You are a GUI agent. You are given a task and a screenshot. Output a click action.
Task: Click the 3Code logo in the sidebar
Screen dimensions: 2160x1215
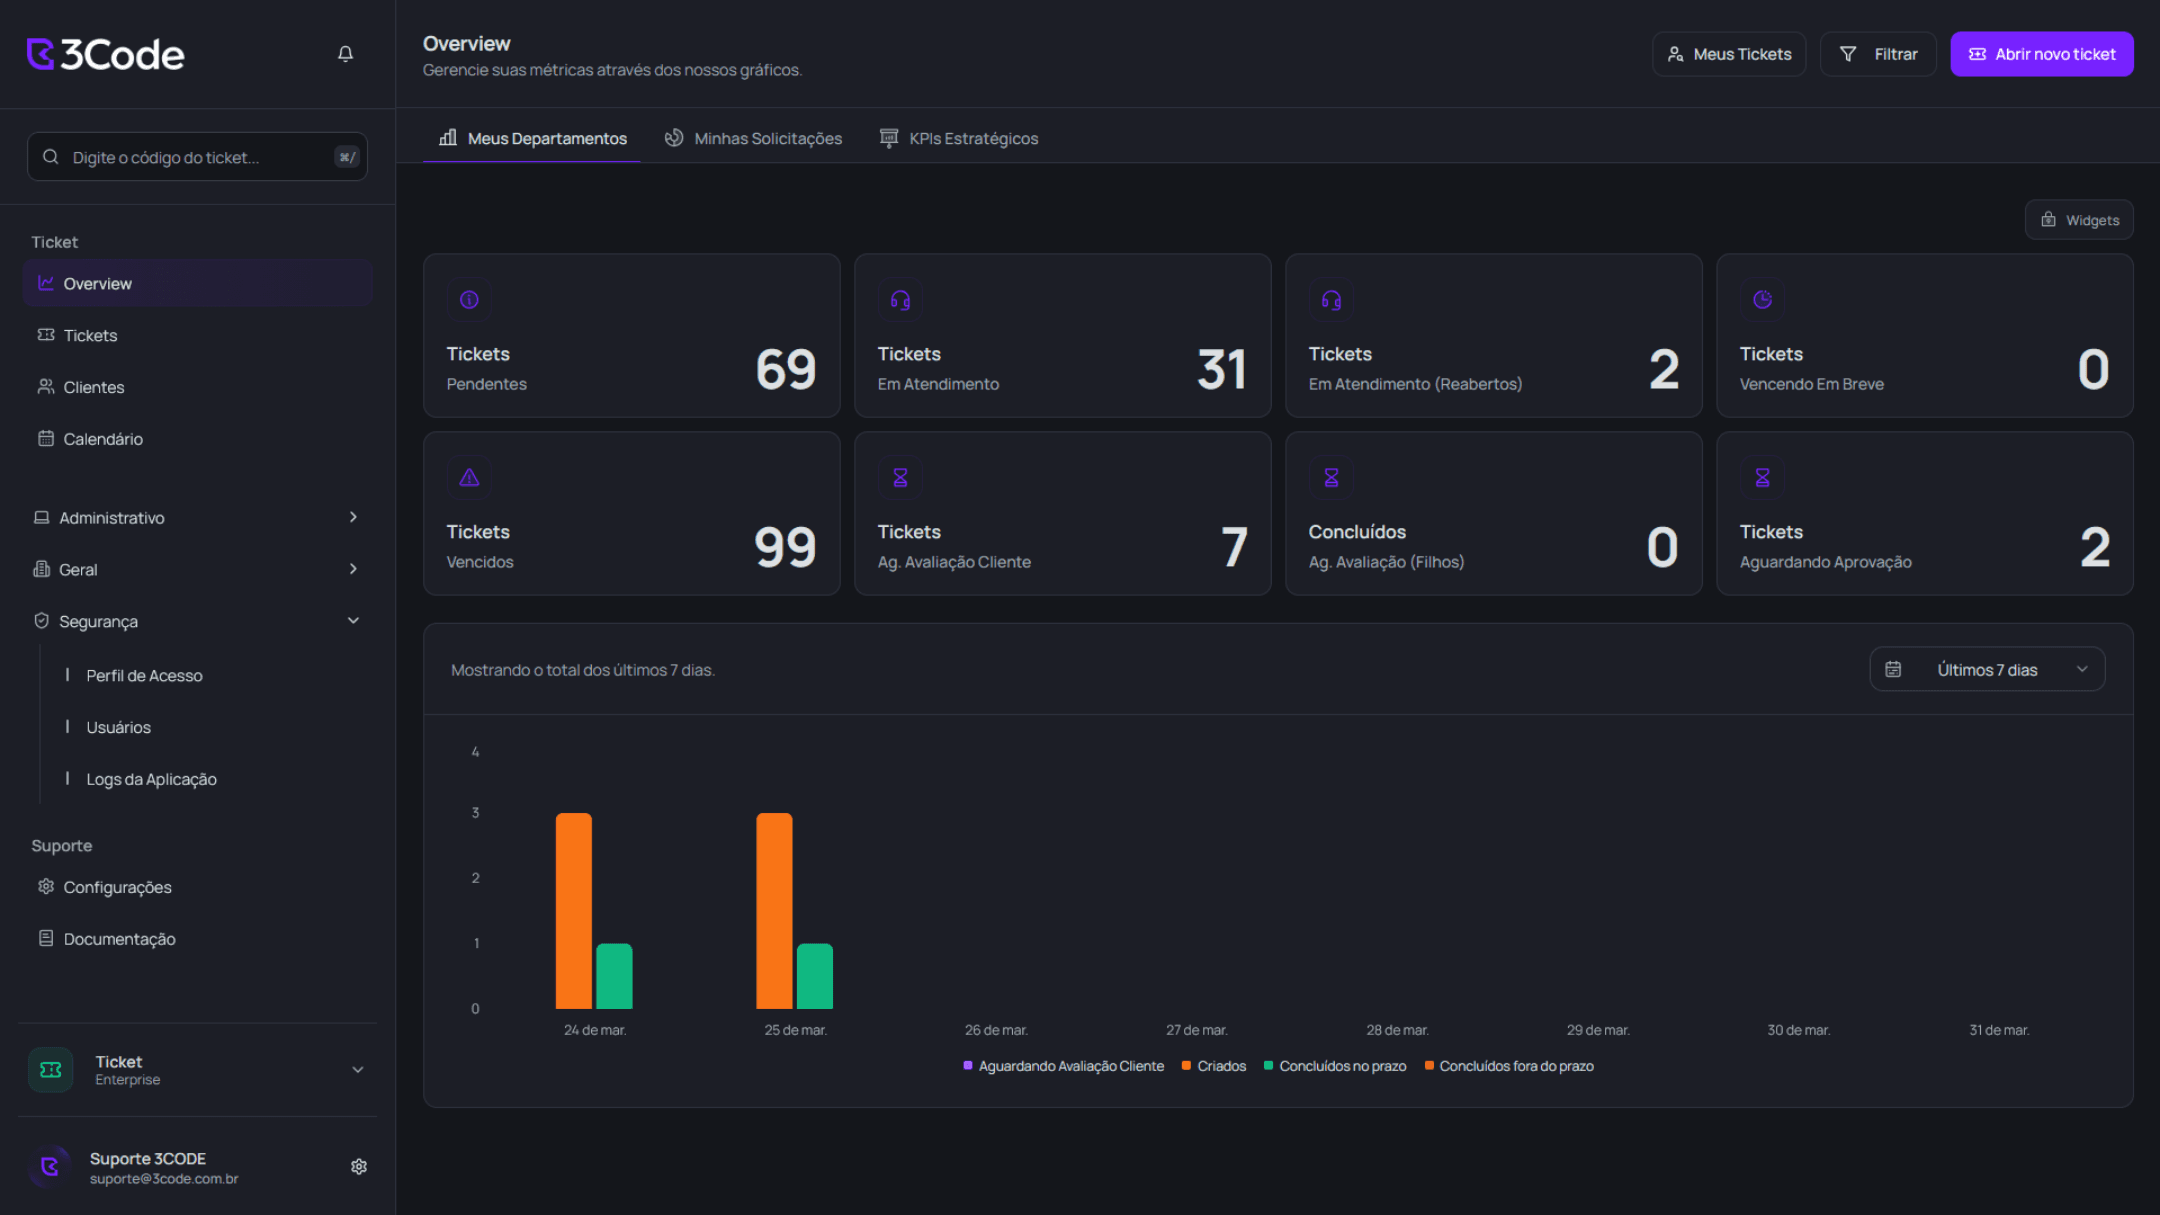tap(104, 53)
